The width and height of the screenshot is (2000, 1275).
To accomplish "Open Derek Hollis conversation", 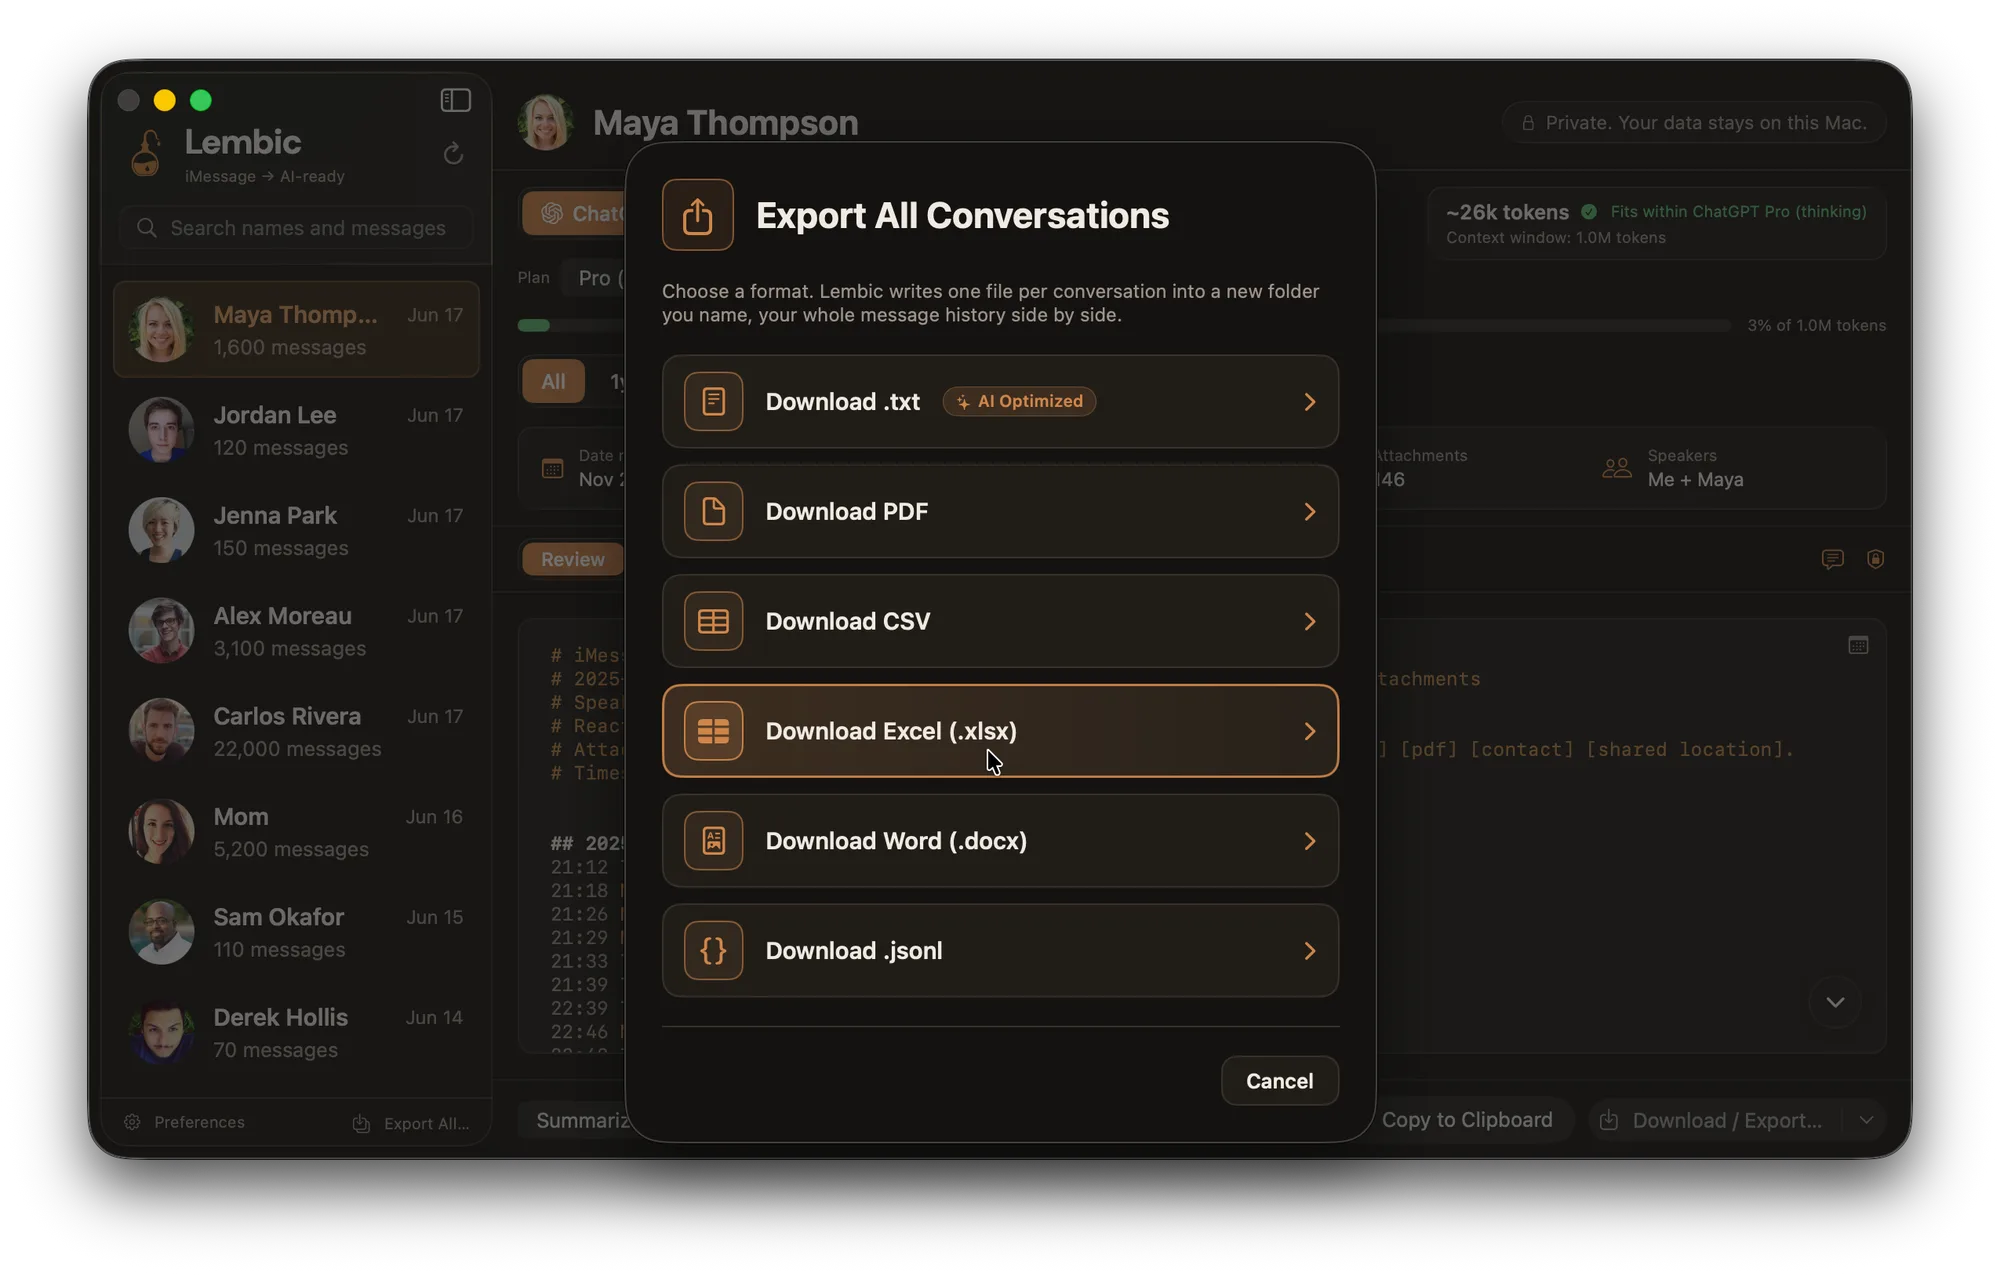I will tap(297, 1033).
